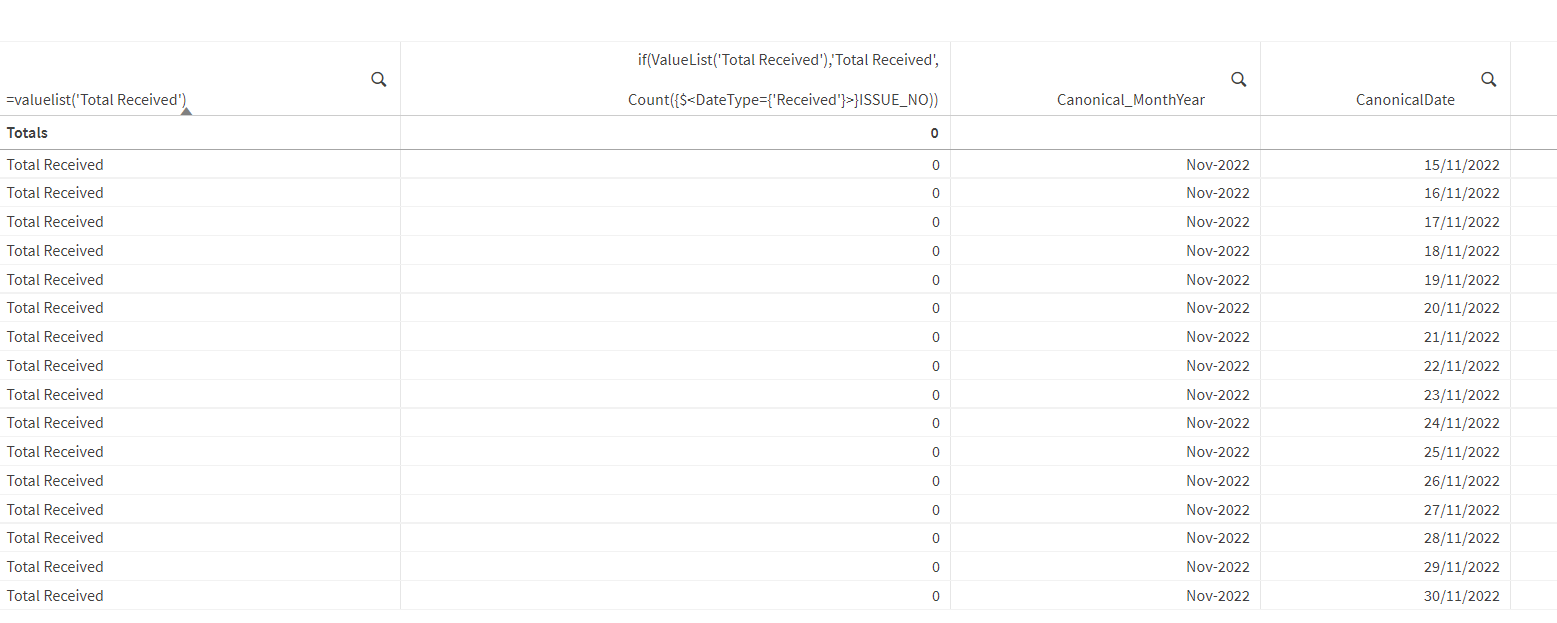This screenshot has height=623, width=1557.
Task: Click the Totals row label
Action: [28, 133]
